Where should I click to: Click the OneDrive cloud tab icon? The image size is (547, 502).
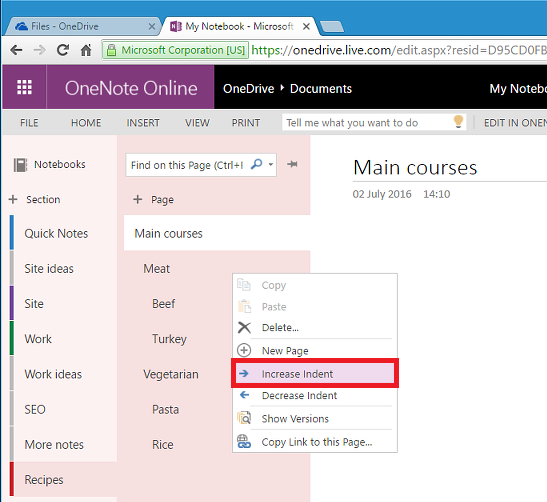pos(22,26)
